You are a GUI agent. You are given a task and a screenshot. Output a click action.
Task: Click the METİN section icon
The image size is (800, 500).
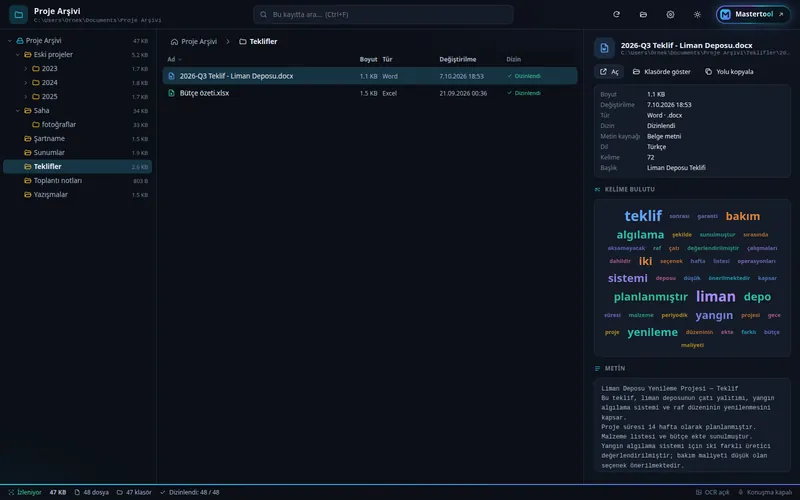point(597,368)
